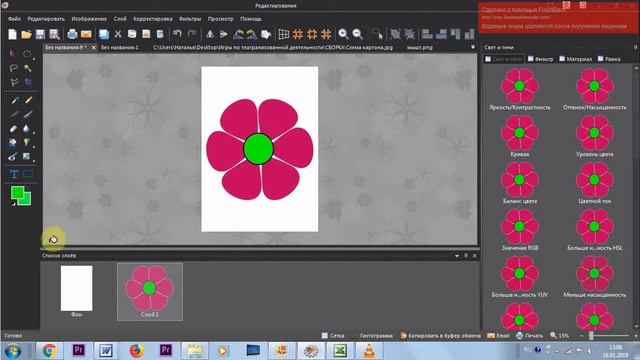Image resolution: width=640 pixels, height=360 pixels.
Task: Open the Изображение menu
Action: coord(89,19)
